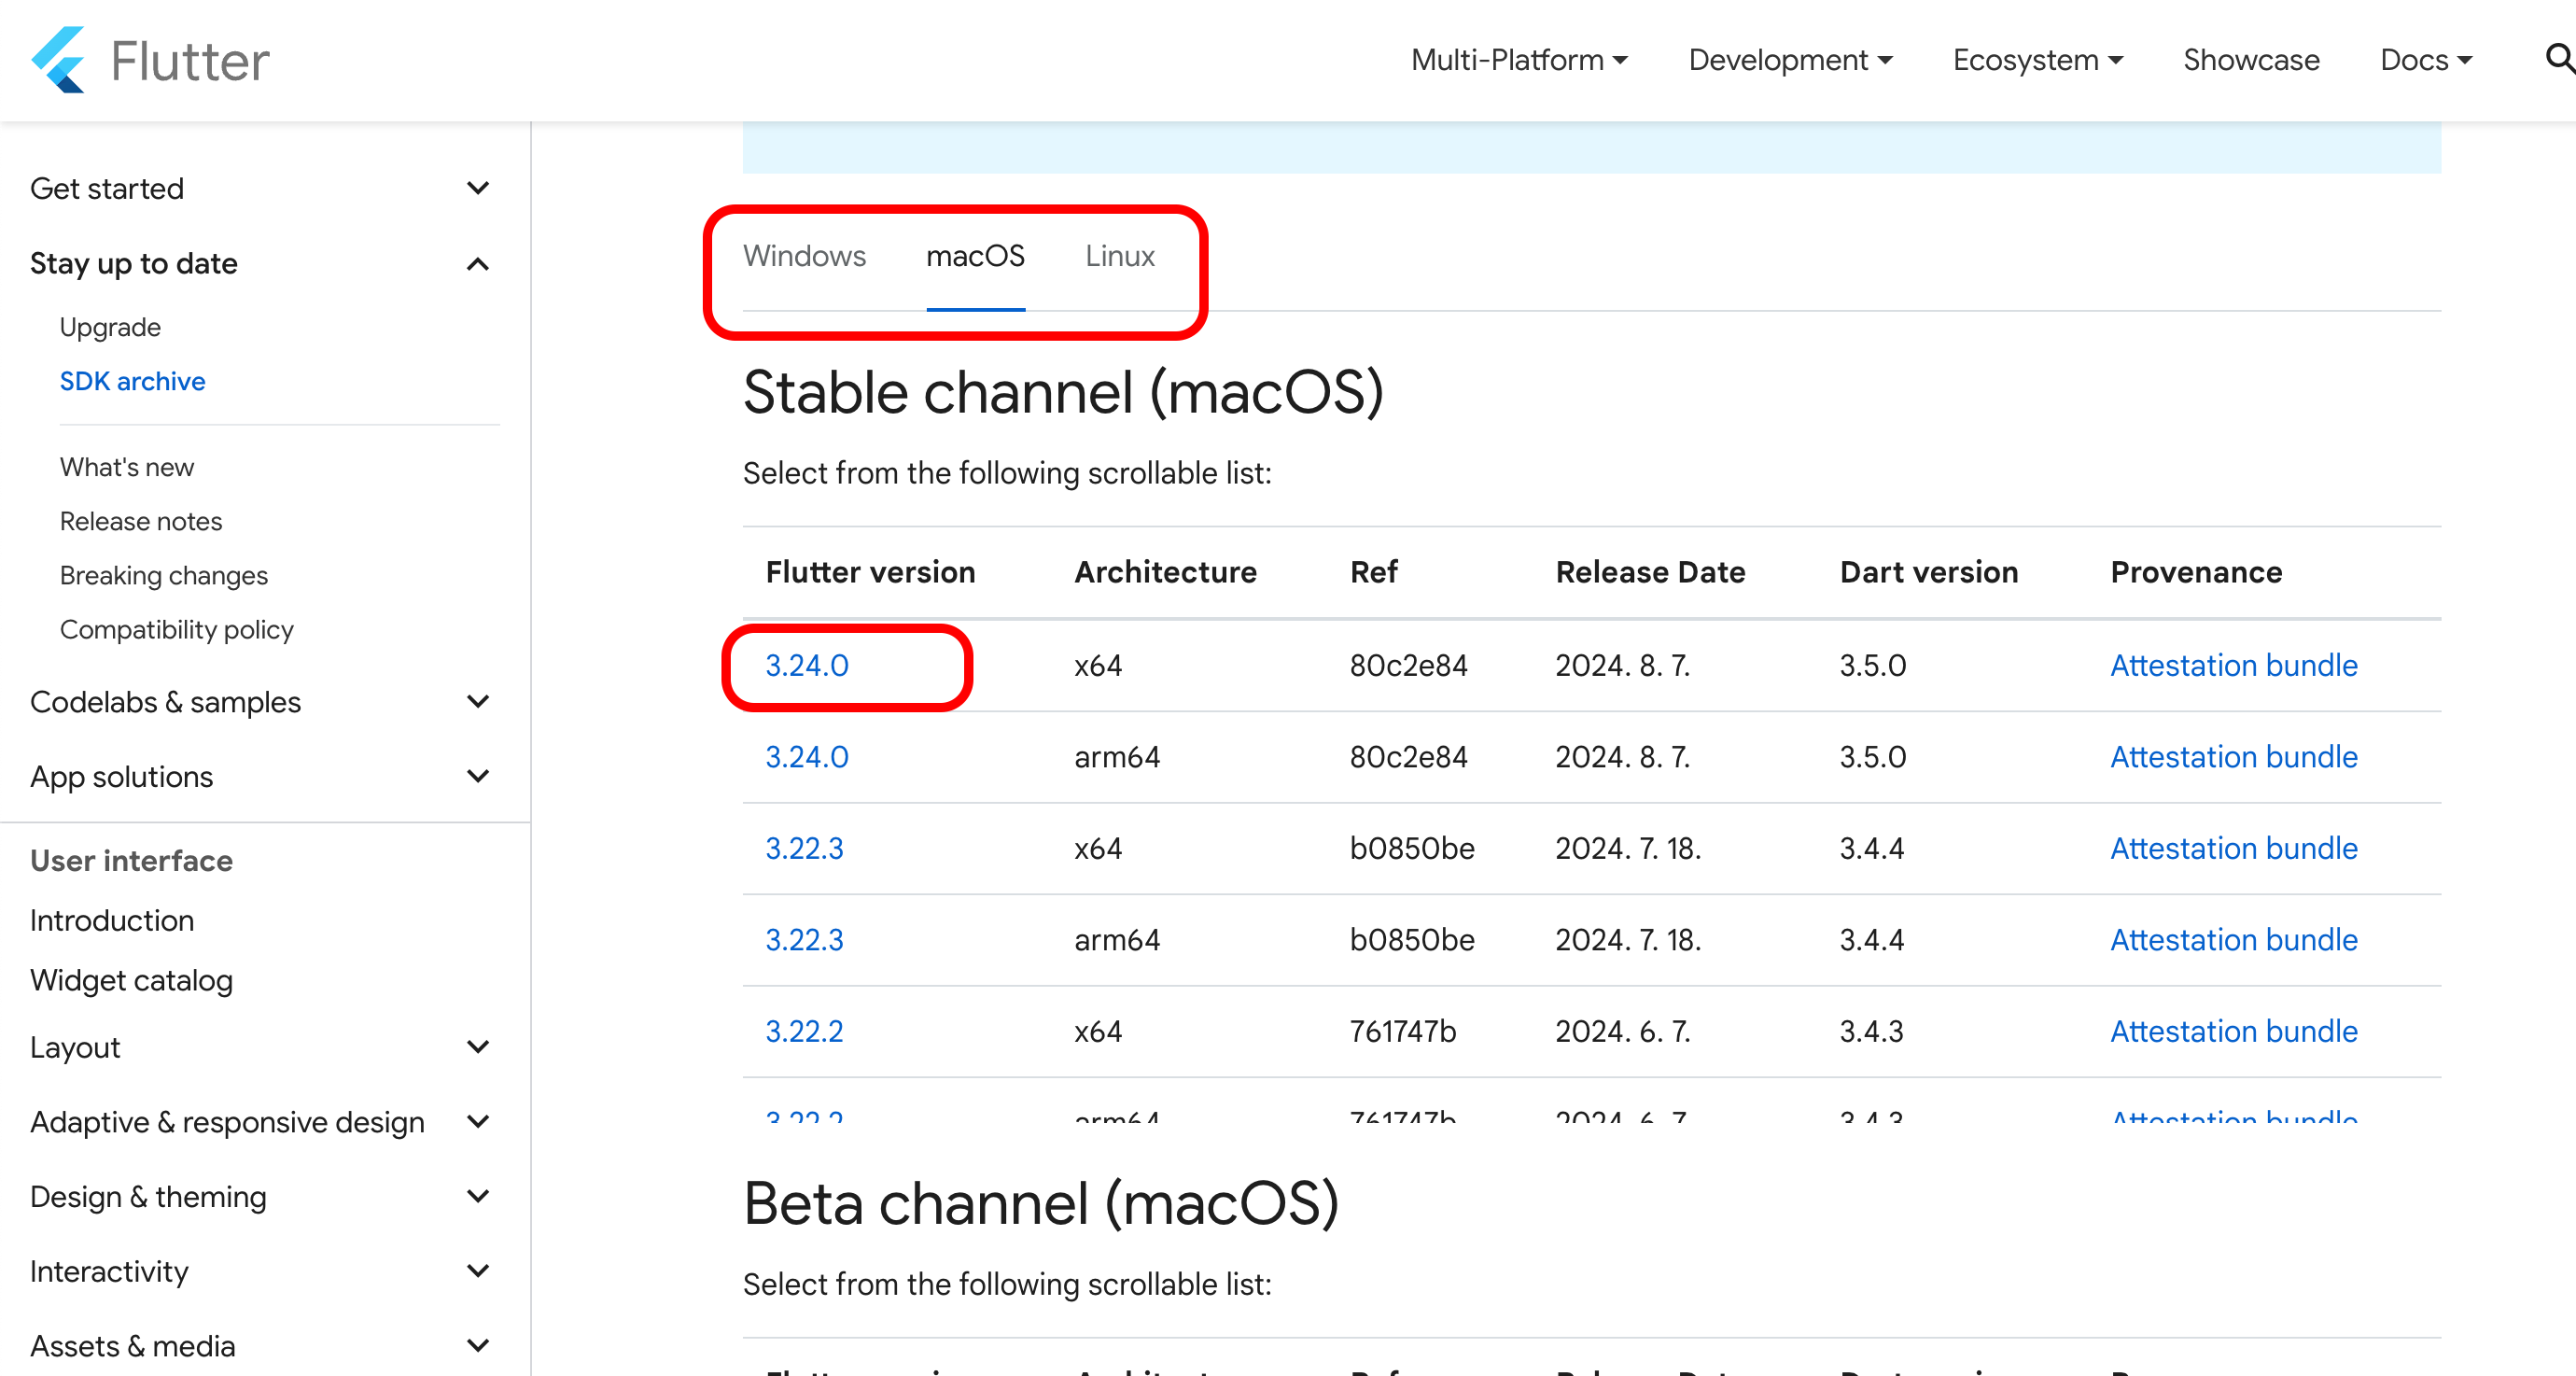
Task: Open Showcase in the top navigation
Action: coord(2251,60)
